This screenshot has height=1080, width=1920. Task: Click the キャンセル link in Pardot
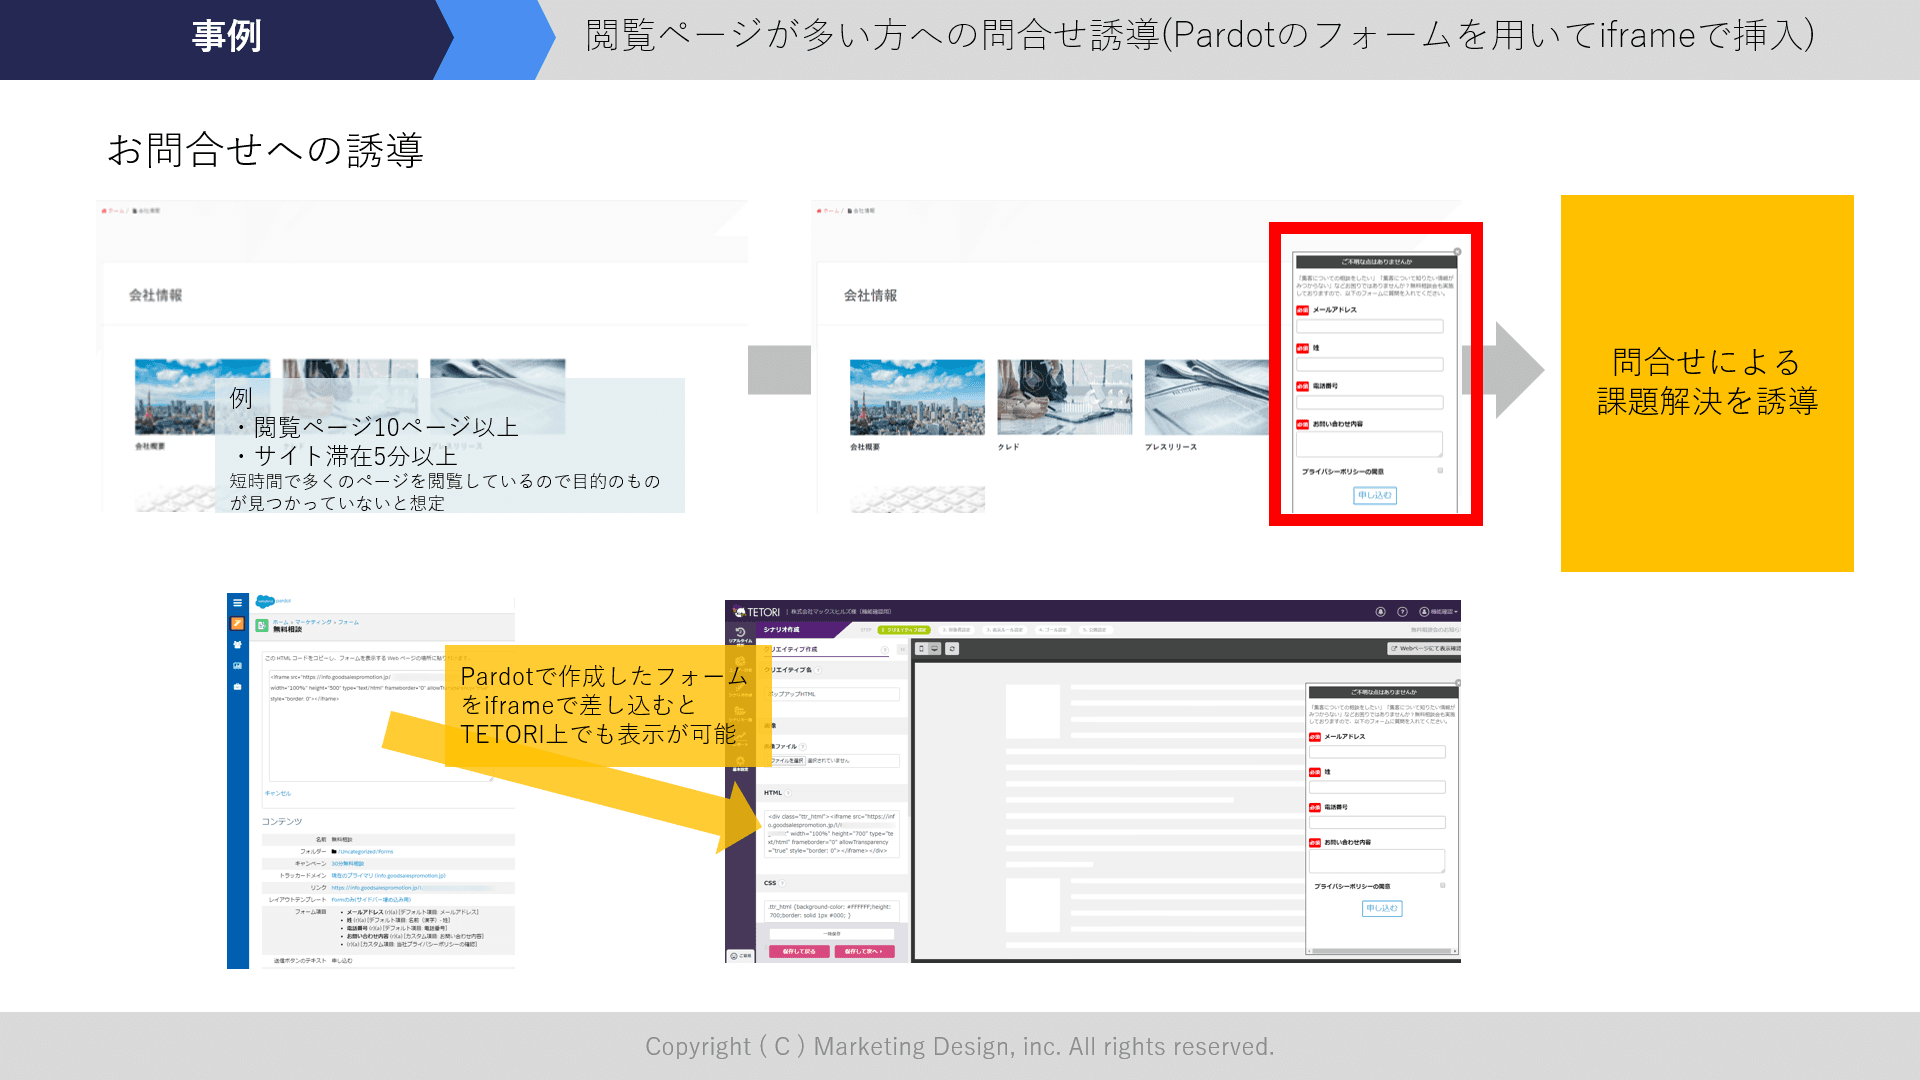click(x=278, y=793)
